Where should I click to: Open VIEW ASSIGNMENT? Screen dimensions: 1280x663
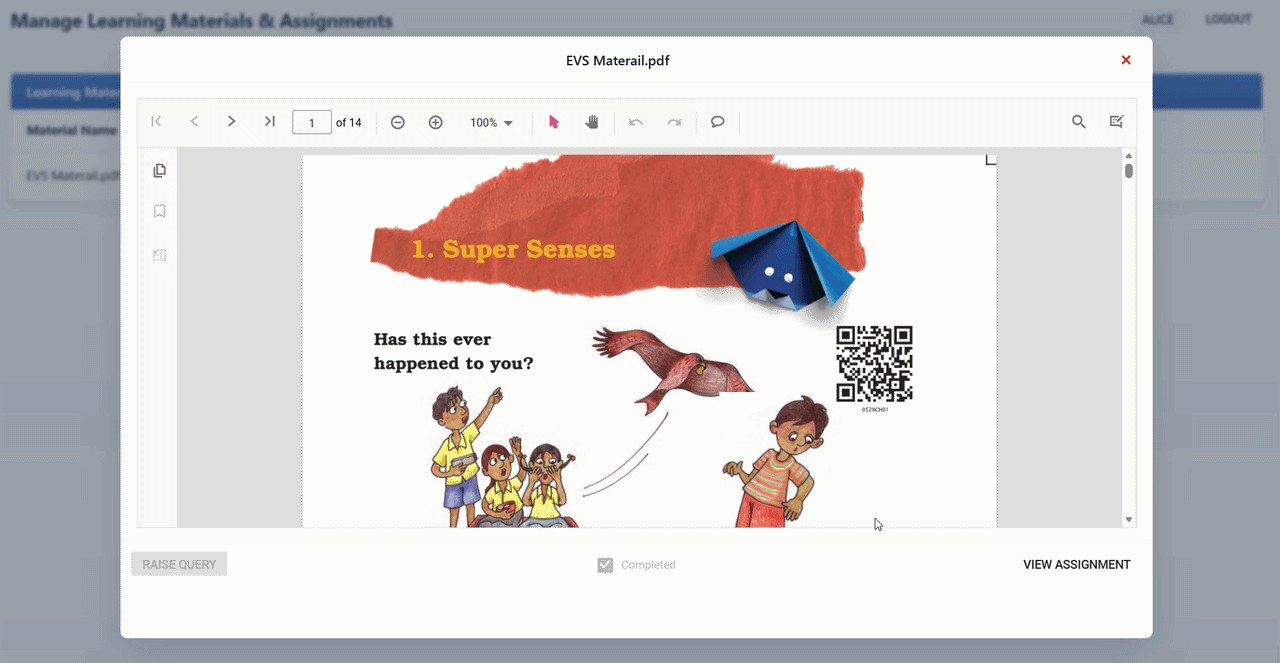(1076, 564)
